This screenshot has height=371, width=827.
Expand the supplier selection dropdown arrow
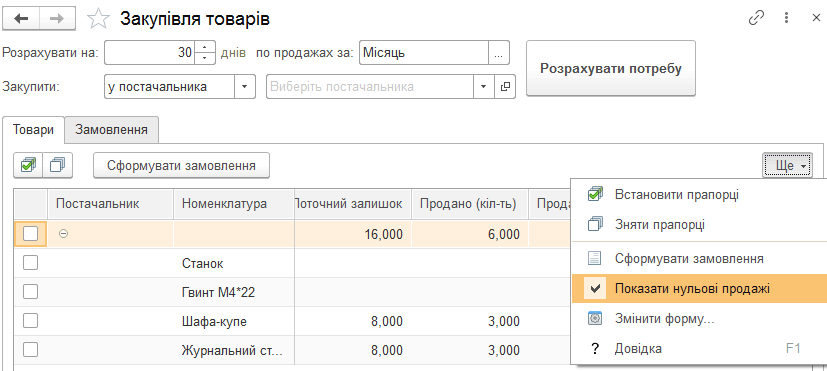[x=483, y=87]
